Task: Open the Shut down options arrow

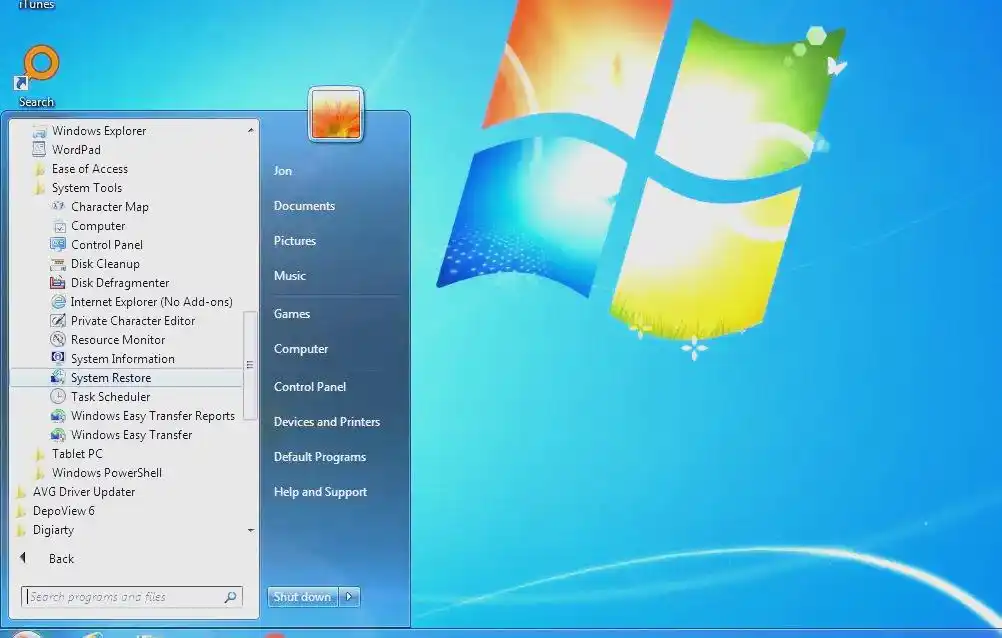Action: [x=349, y=596]
